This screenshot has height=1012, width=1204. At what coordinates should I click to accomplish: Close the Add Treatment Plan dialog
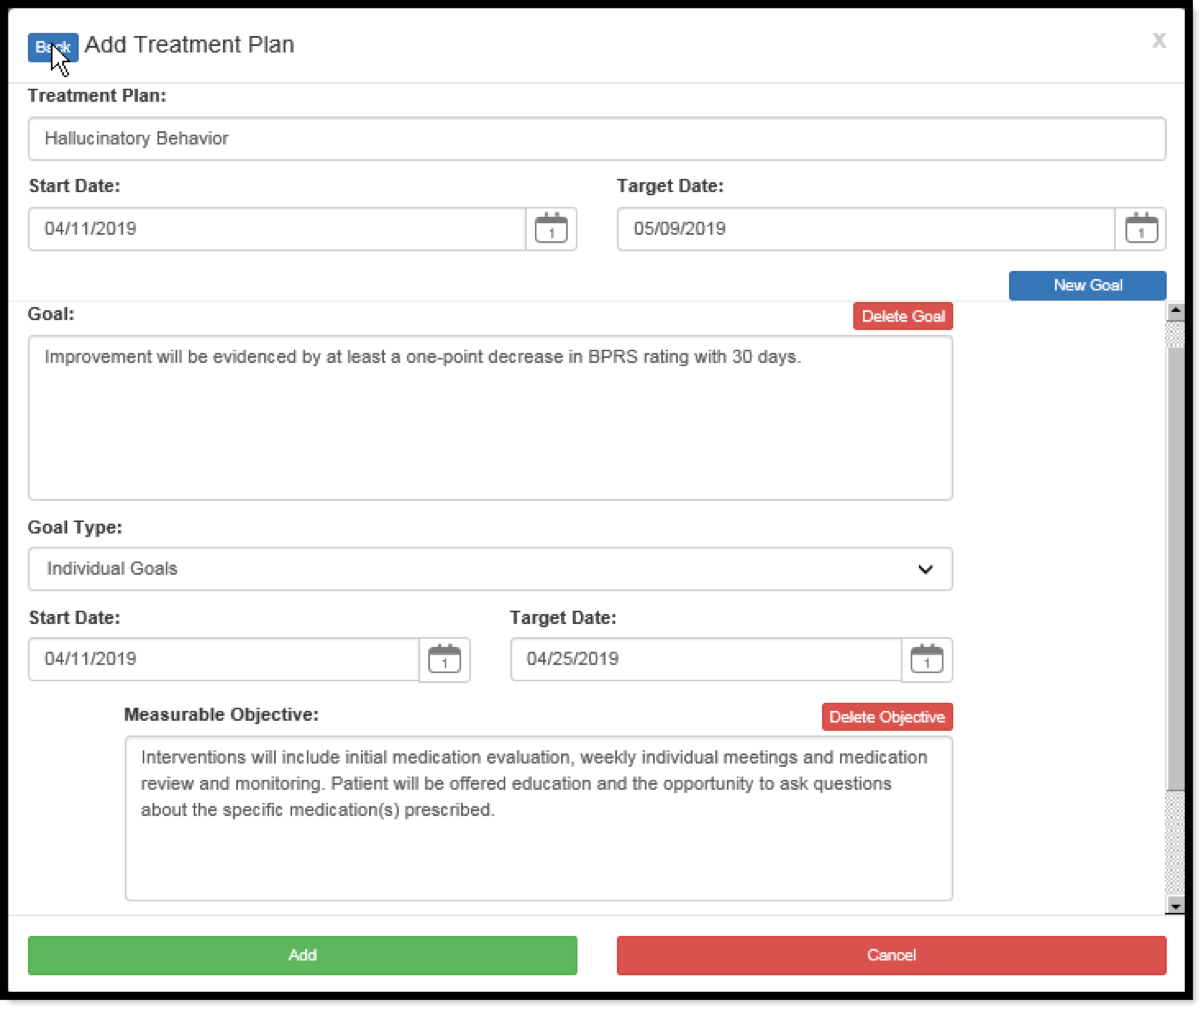tap(1159, 41)
